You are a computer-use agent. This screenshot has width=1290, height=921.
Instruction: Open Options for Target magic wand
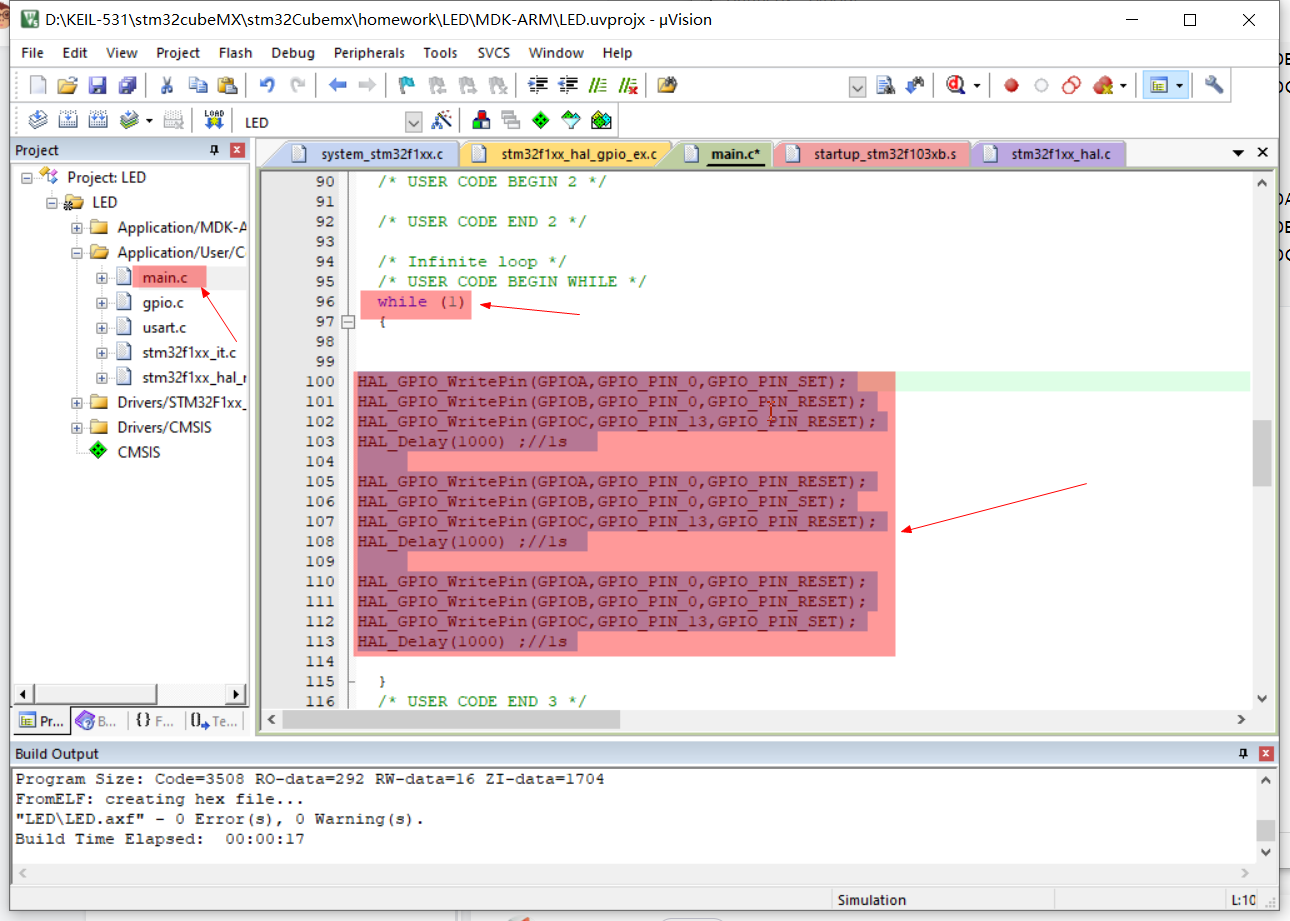click(x=441, y=121)
